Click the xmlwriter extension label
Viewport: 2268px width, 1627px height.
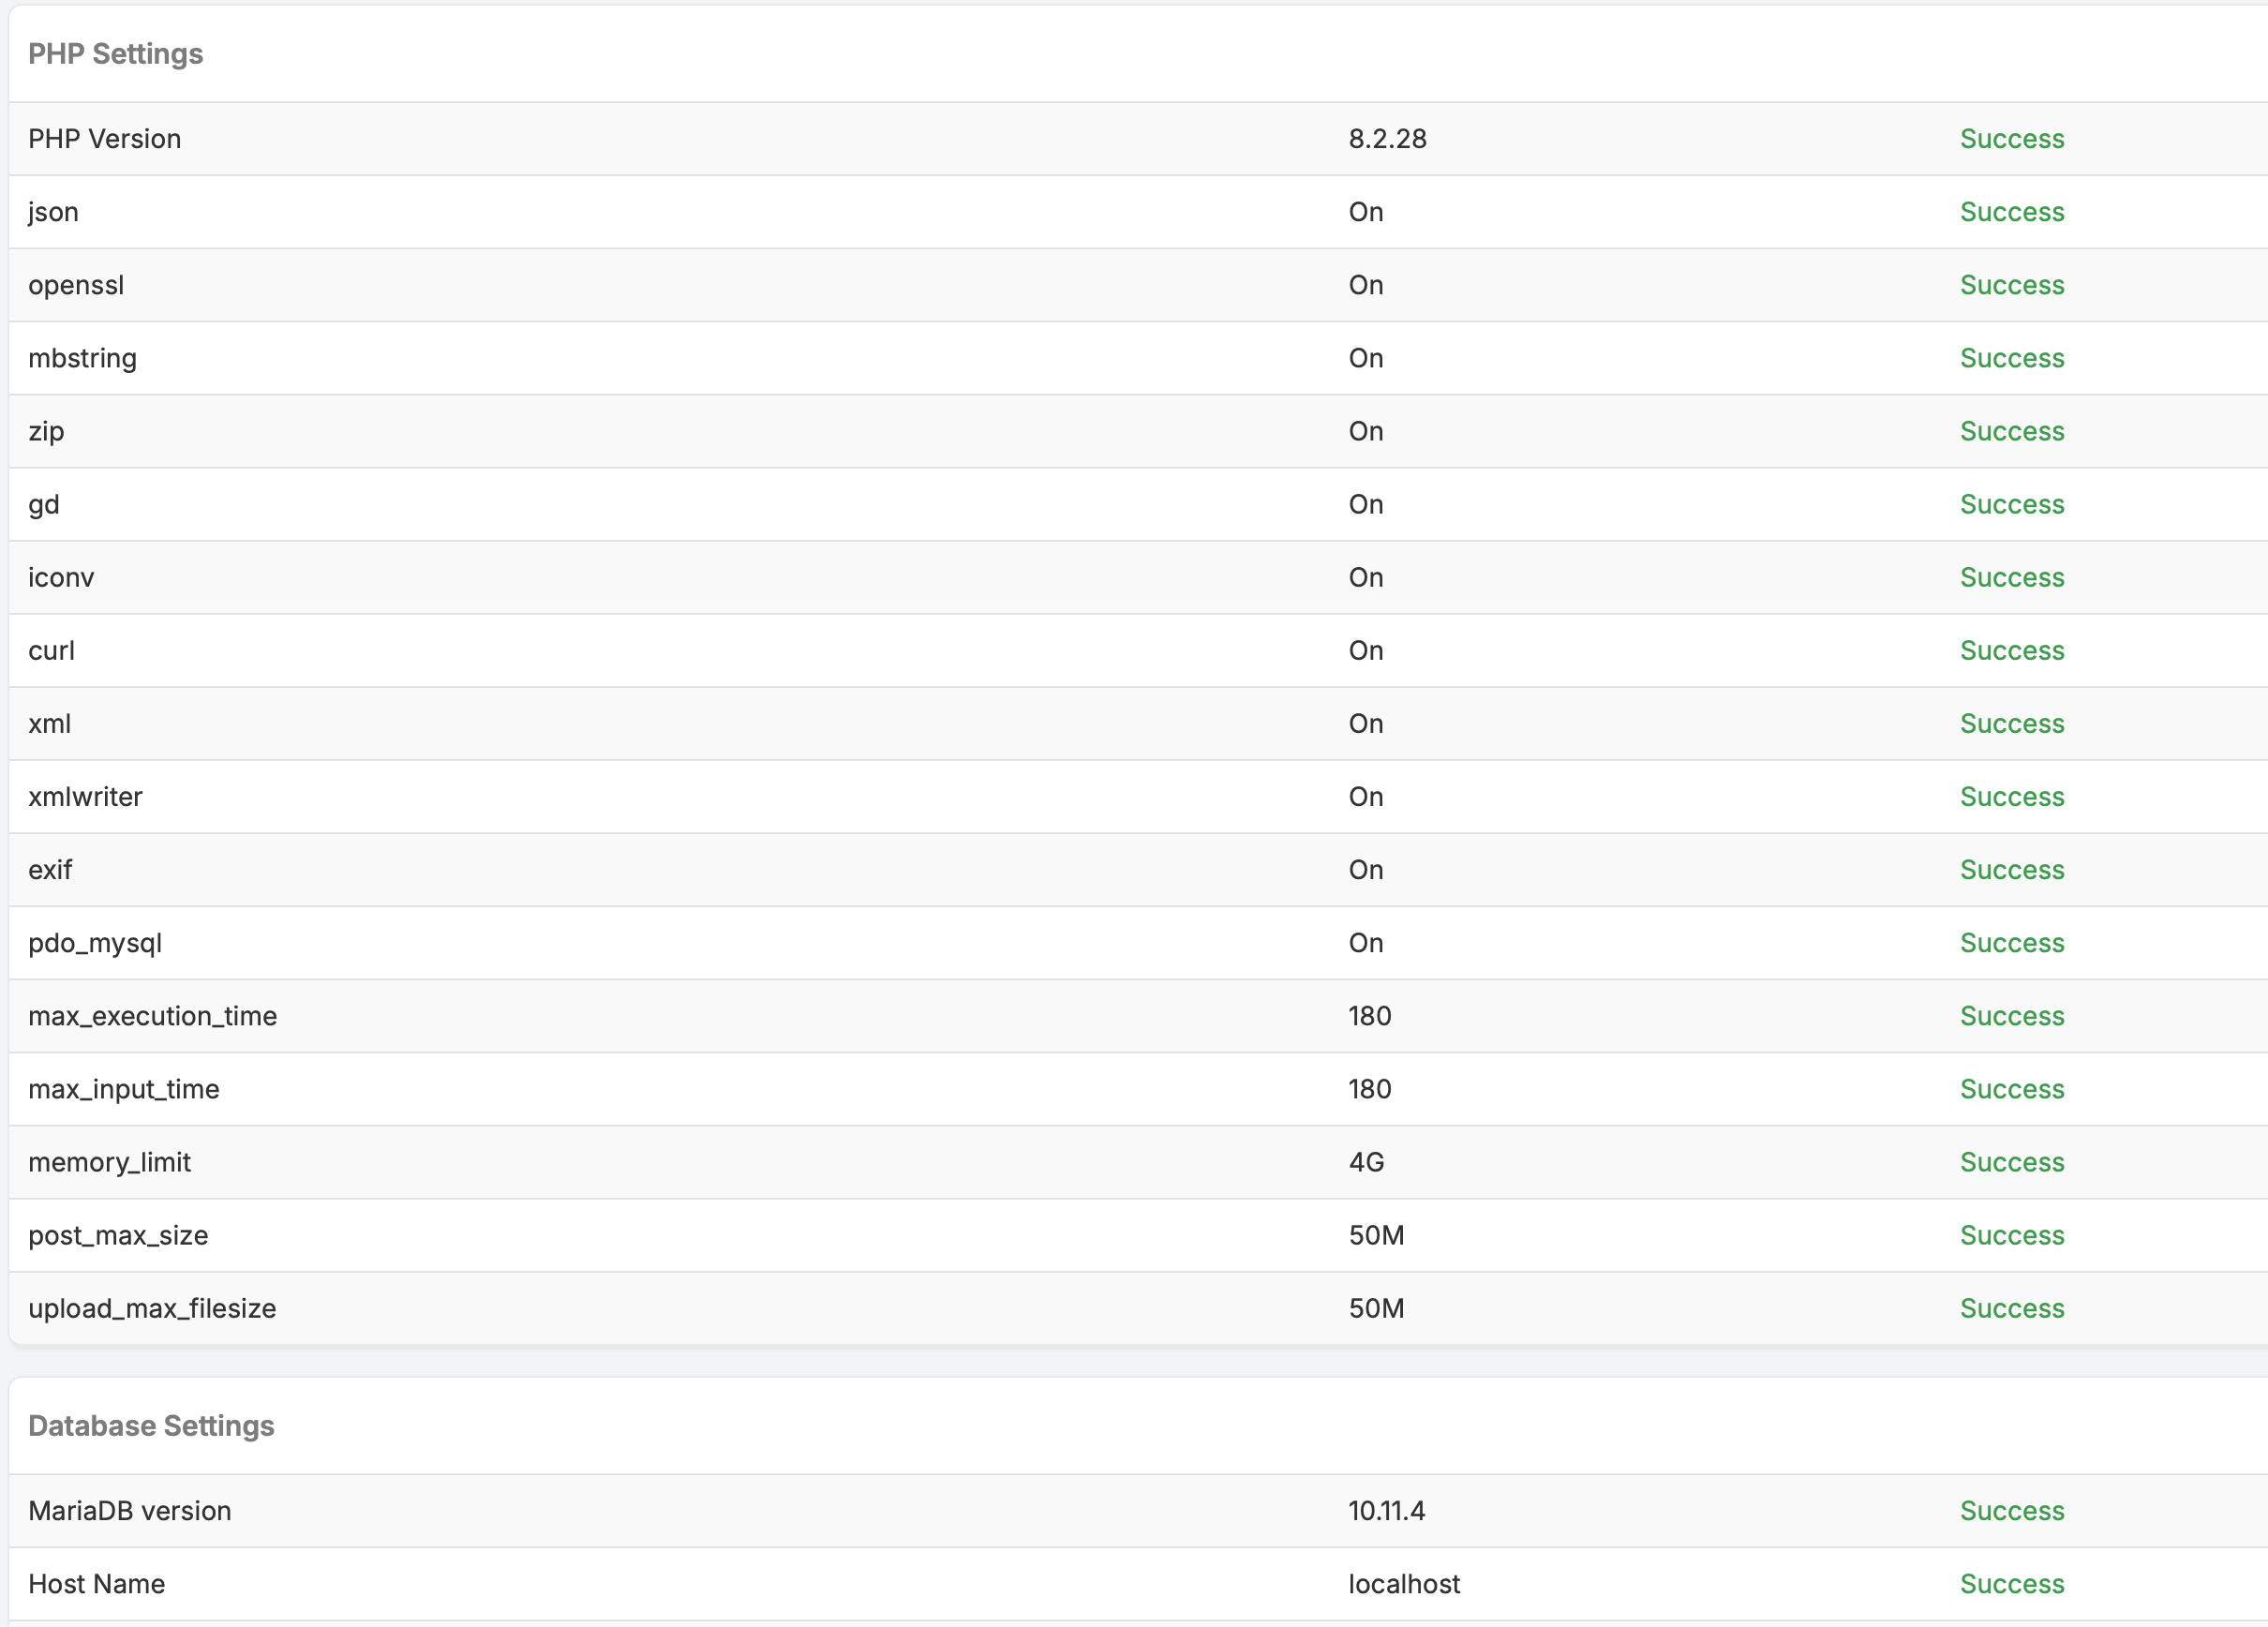pos(85,796)
